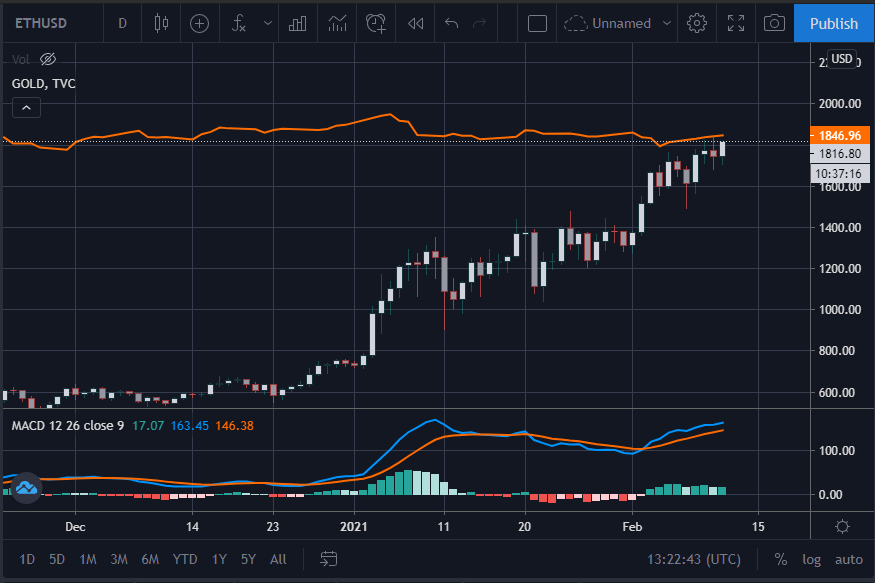Screen dimensions: 875x583
Task: Create a new alert with the alarm clock icon
Action: pos(376,23)
